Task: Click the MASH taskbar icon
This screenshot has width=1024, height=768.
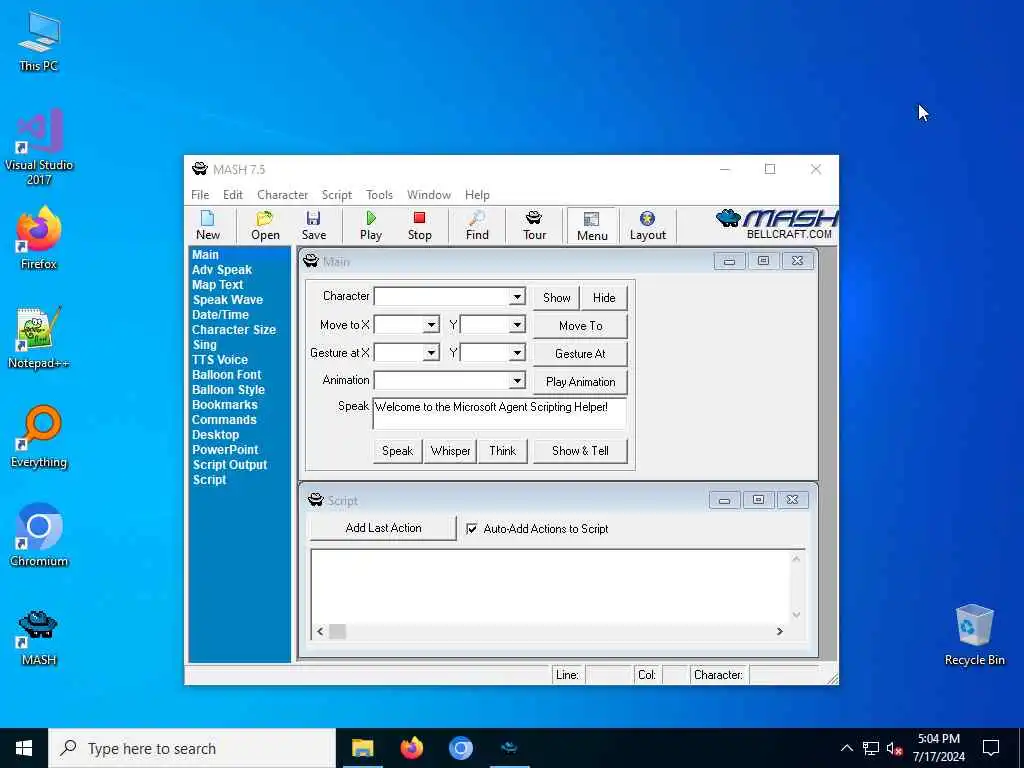Action: pyautogui.click(x=509, y=748)
